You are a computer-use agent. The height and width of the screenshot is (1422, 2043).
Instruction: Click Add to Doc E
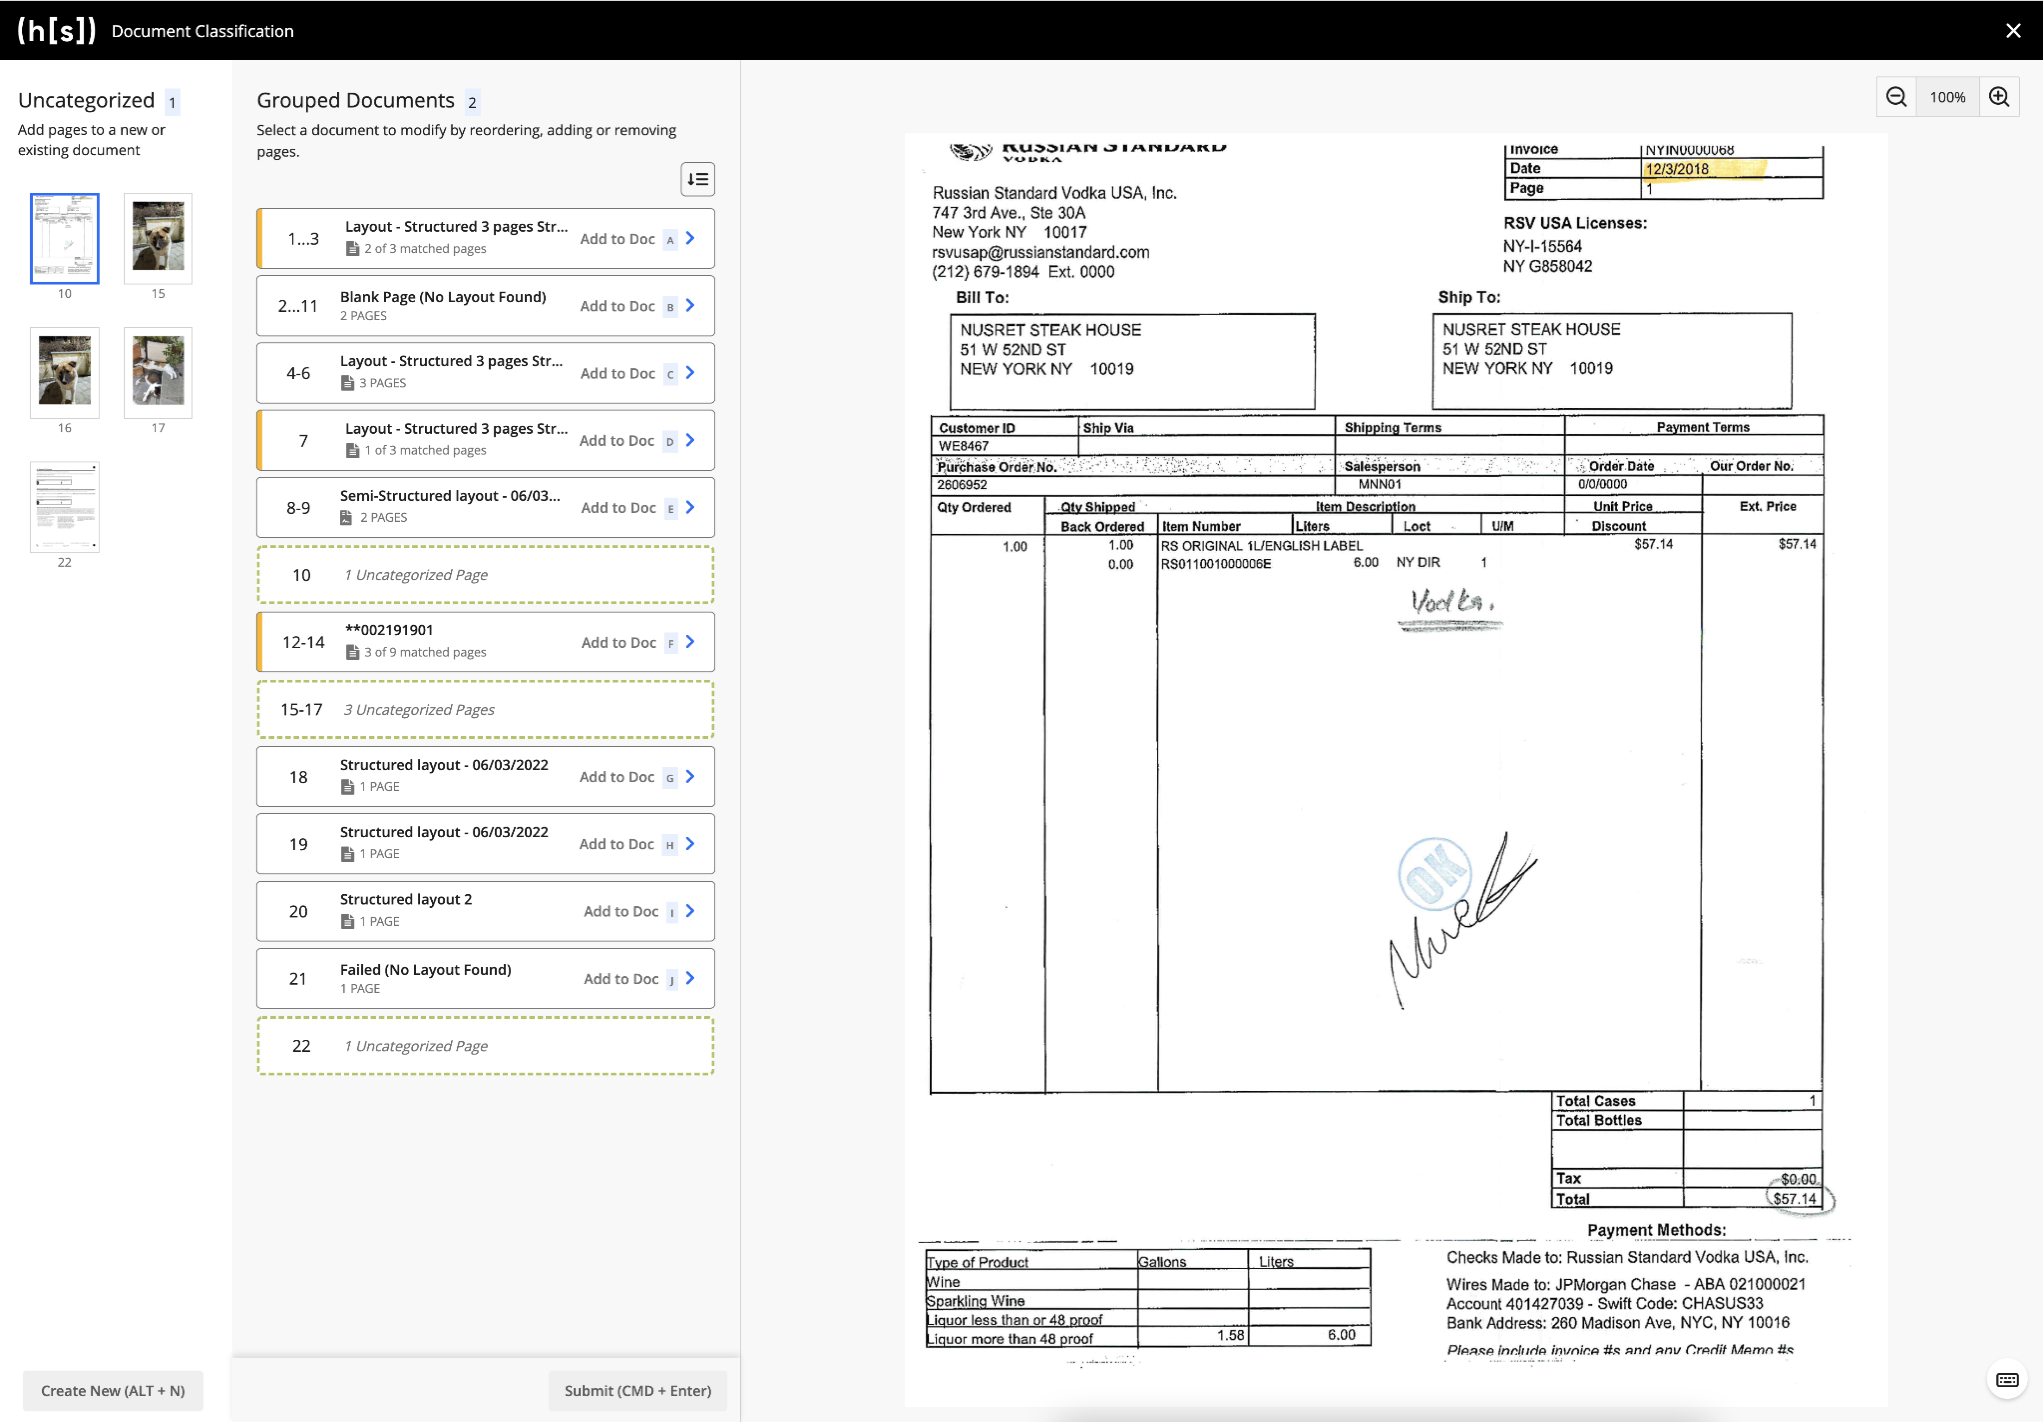629,508
